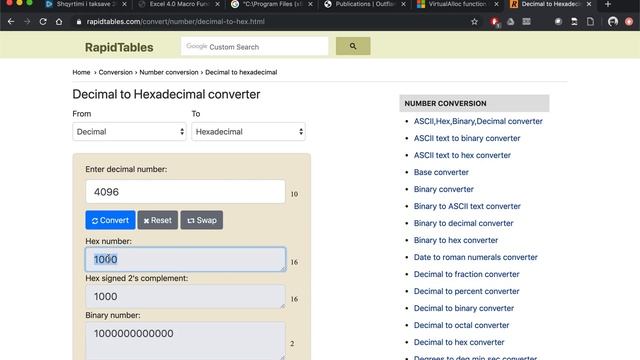Reload the page with refresh icon

point(43,22)
